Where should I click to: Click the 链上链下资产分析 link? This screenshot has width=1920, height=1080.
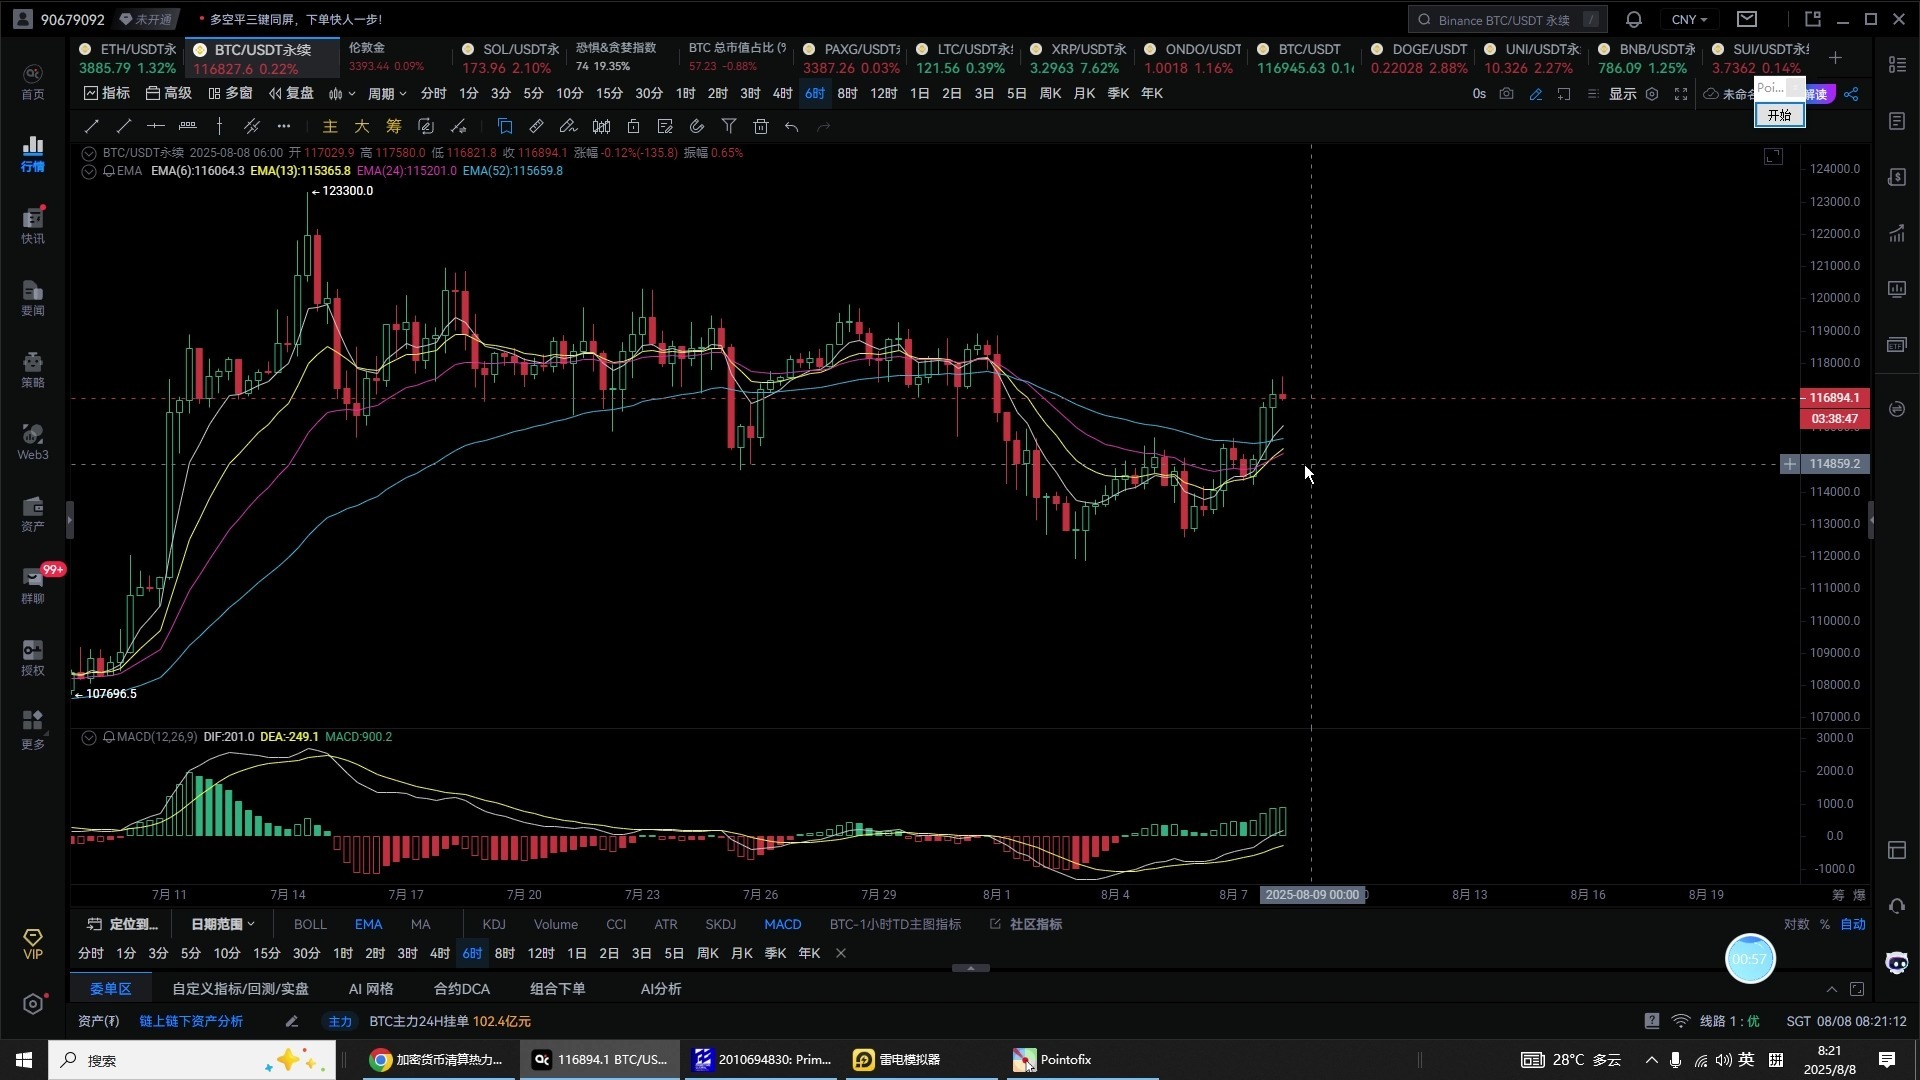[x=191, y=1021]
